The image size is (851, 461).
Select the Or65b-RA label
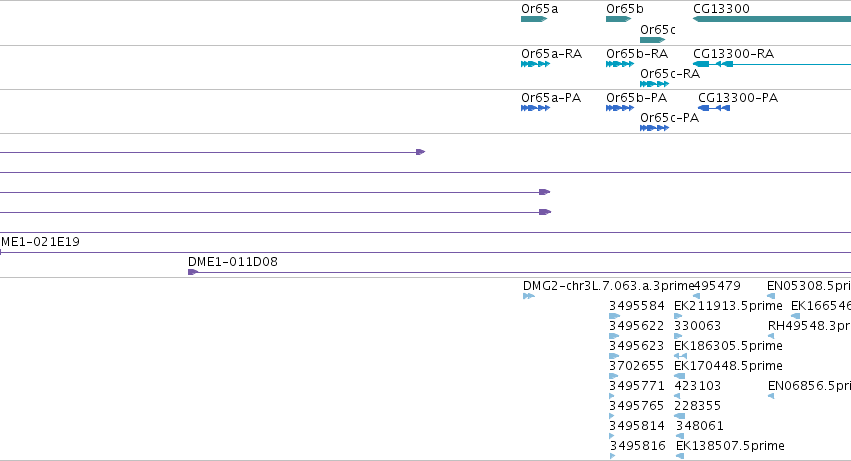click(637, 54)
